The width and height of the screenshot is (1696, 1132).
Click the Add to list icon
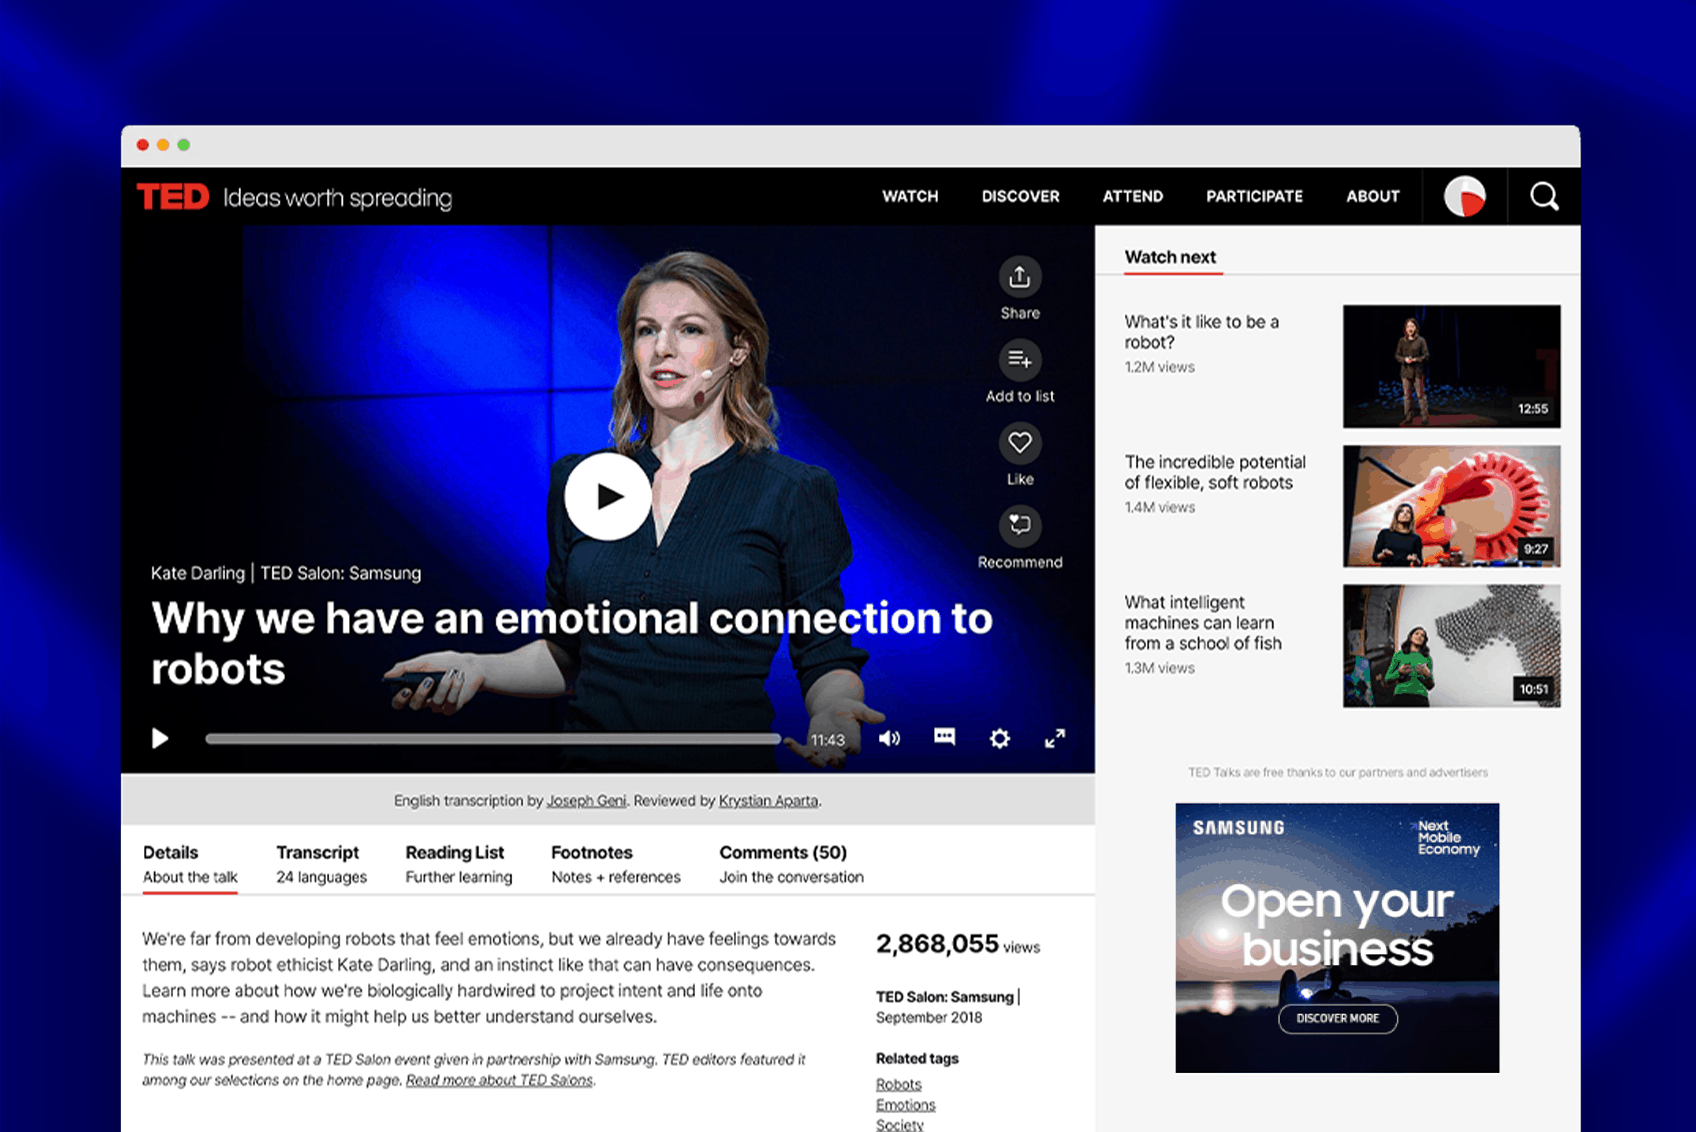tap(1019, 360)
